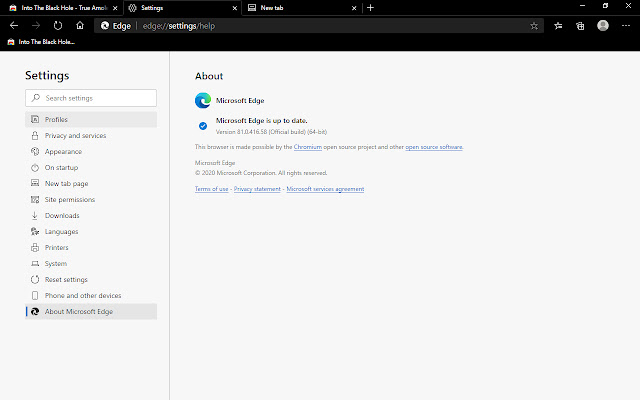Go to Reset settings section

66,280
